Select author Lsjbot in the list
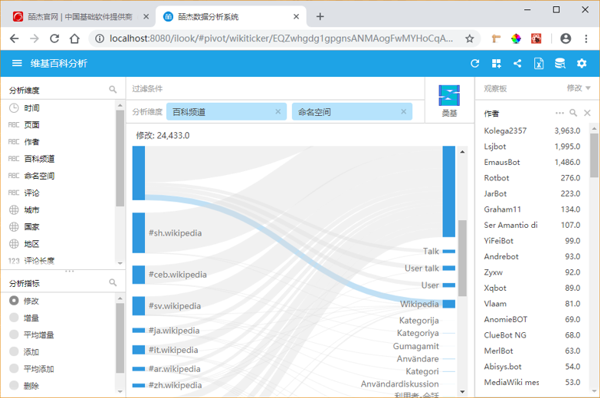Screen dimensions: 600x398 point(532,147)
